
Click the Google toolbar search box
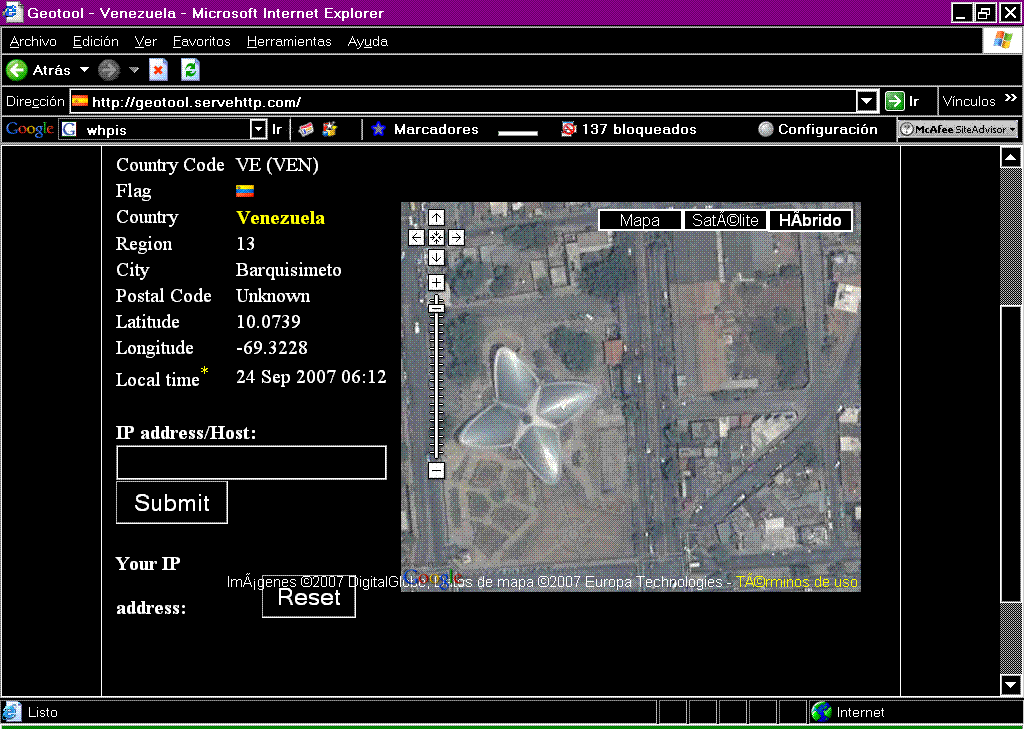(155, 129)
